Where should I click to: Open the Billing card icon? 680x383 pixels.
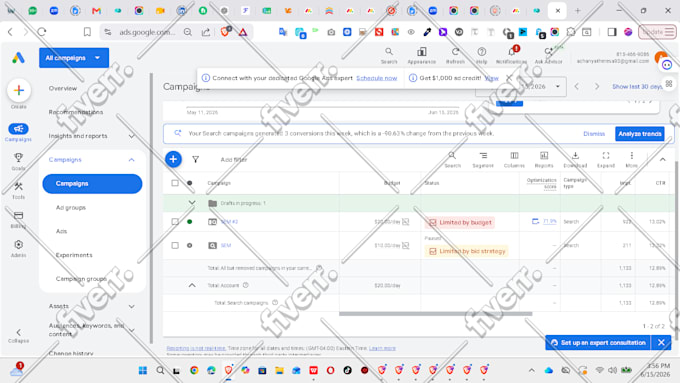click(x=18, y=216)
